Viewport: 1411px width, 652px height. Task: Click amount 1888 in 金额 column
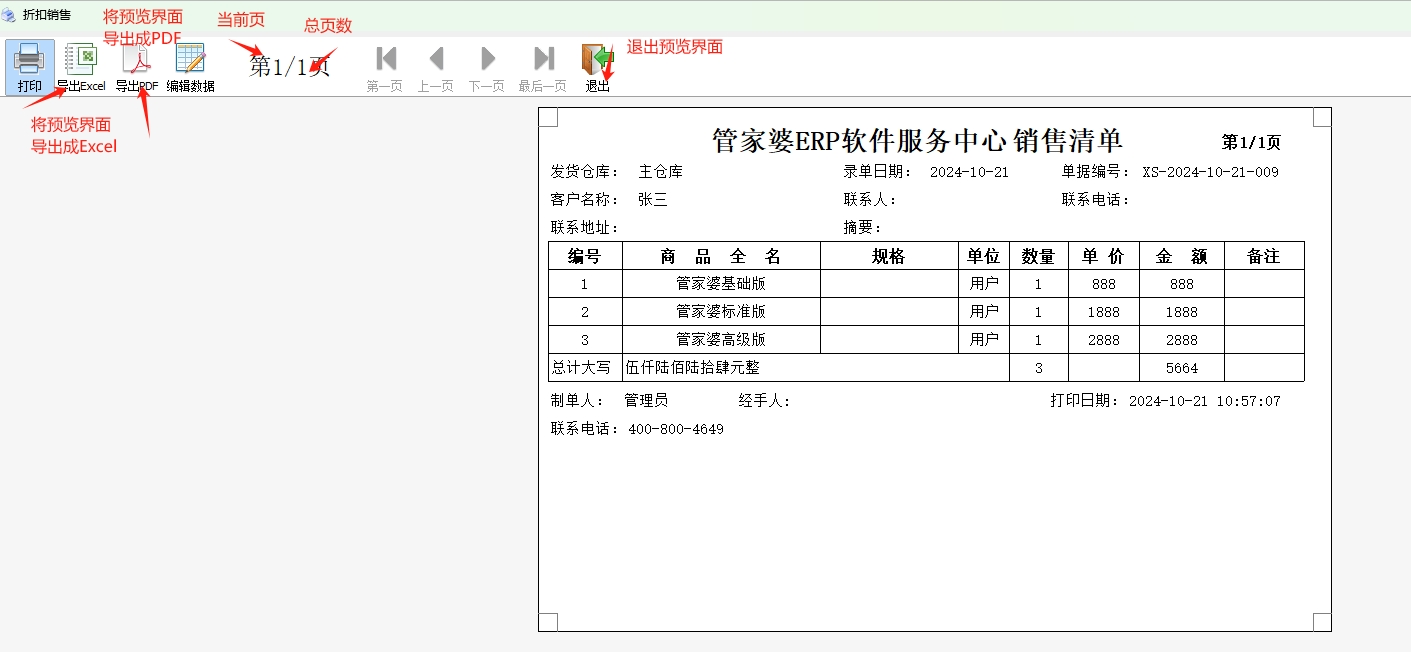pyautogui.click(x=1182, y=312)
